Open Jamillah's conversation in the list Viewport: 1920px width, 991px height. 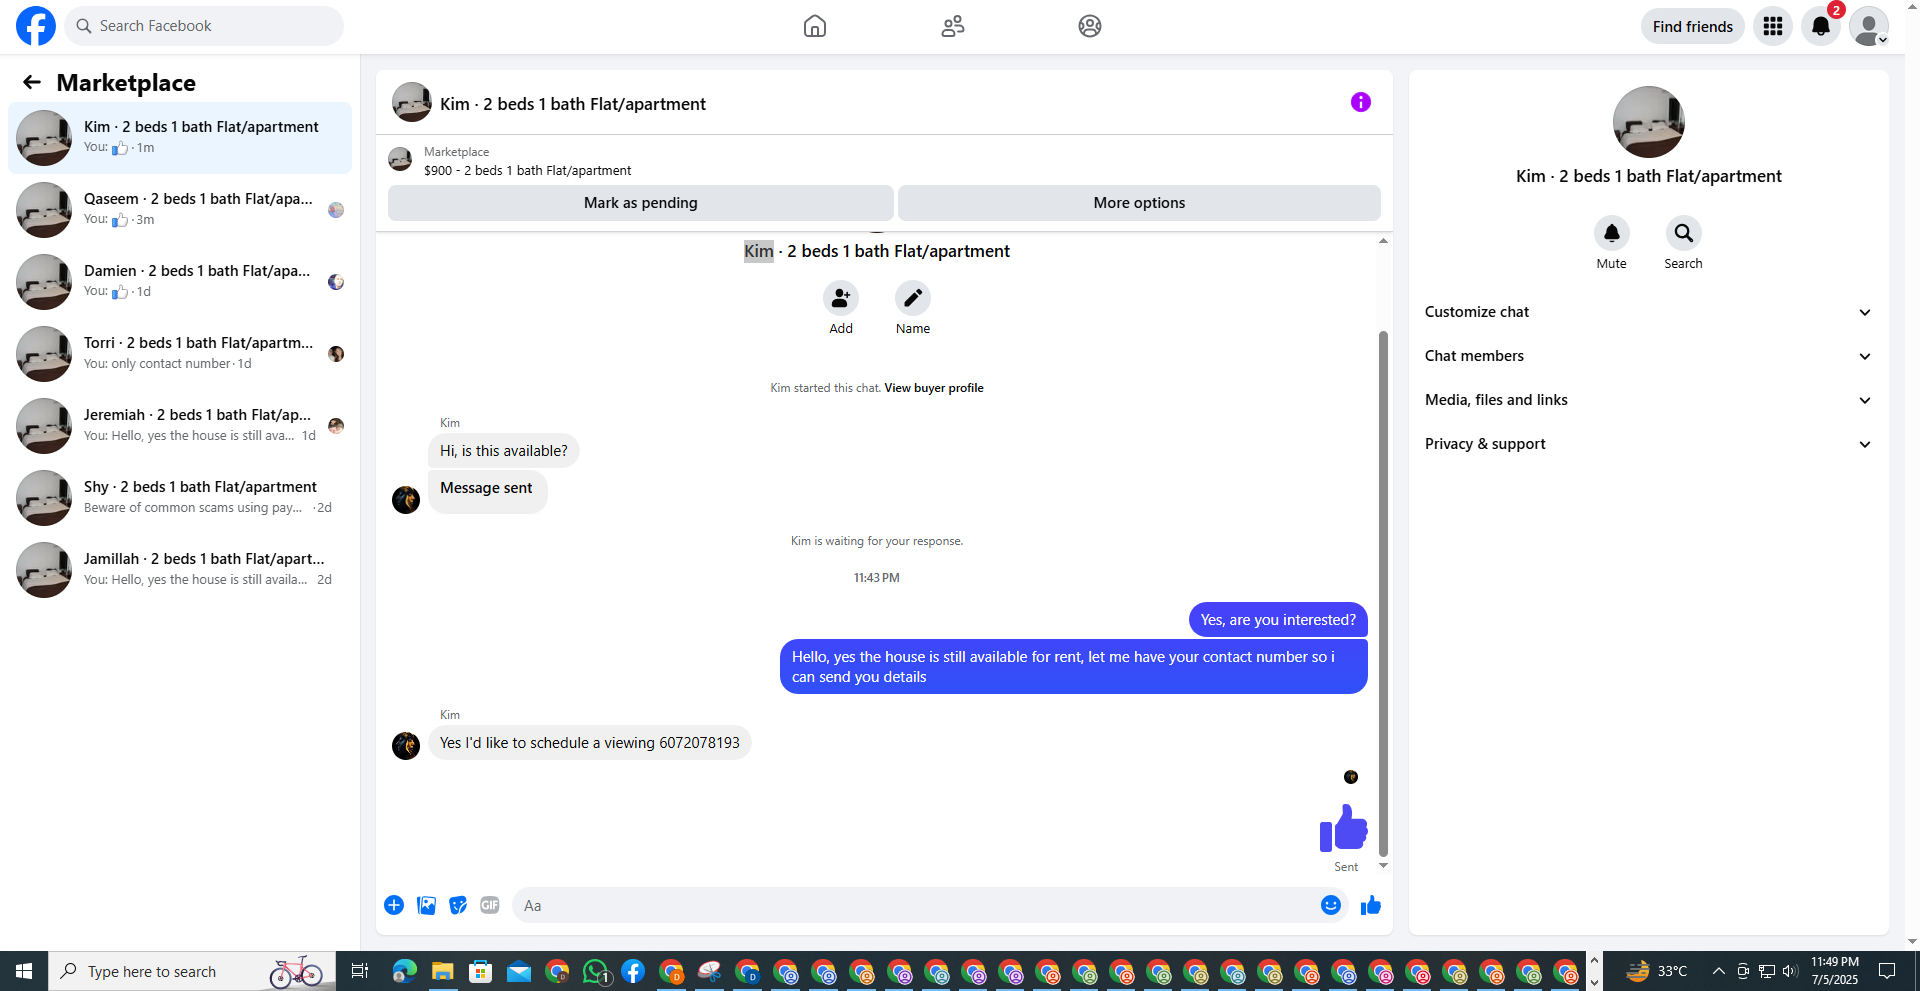point(180,570)
